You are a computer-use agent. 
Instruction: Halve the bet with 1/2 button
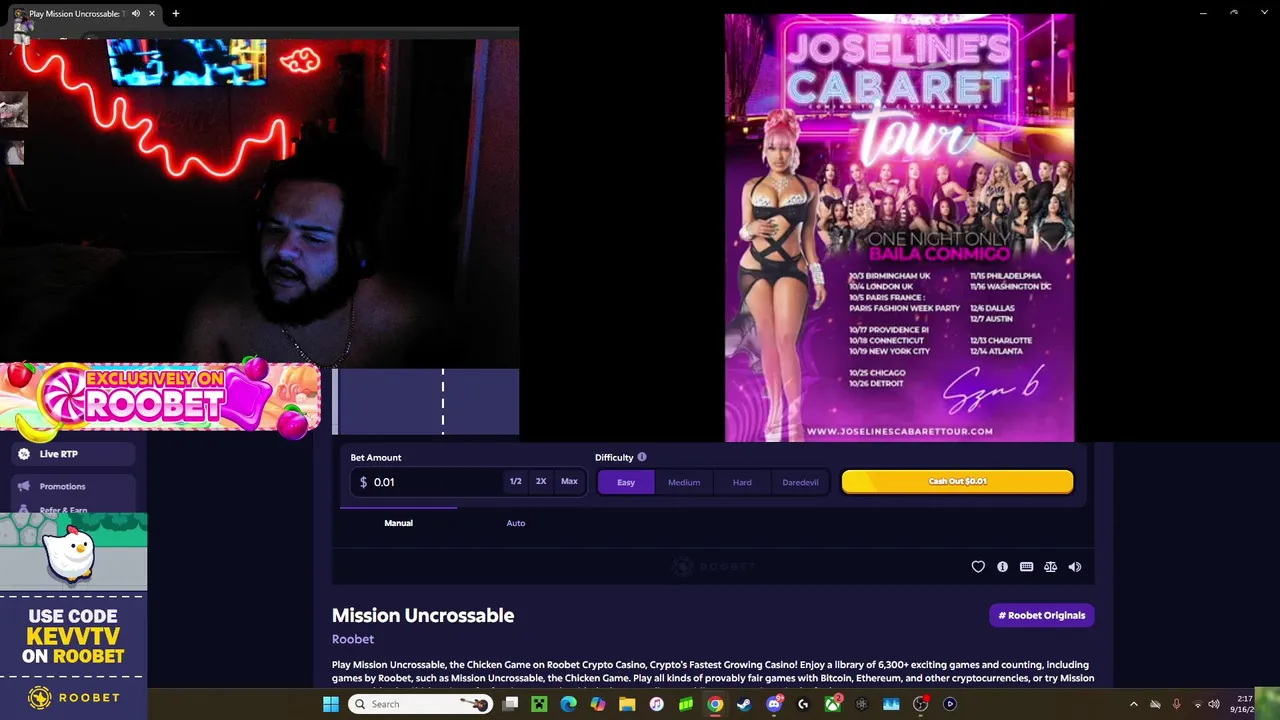pyautogui.click(x=515, y=481)
